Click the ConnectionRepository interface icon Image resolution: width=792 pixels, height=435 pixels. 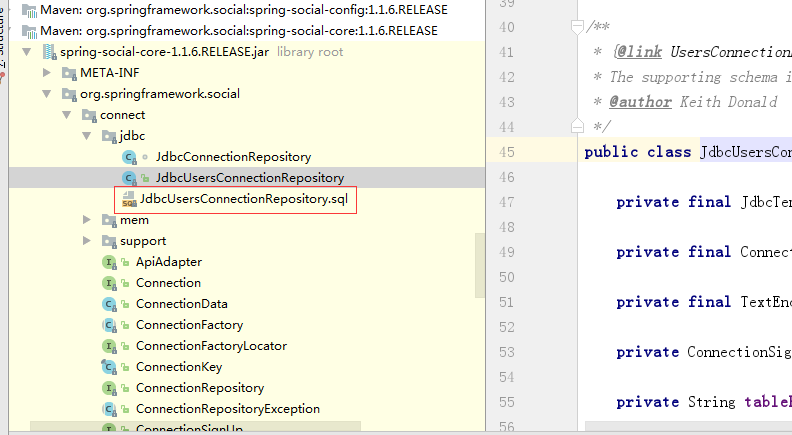click(x=109, y=388)
